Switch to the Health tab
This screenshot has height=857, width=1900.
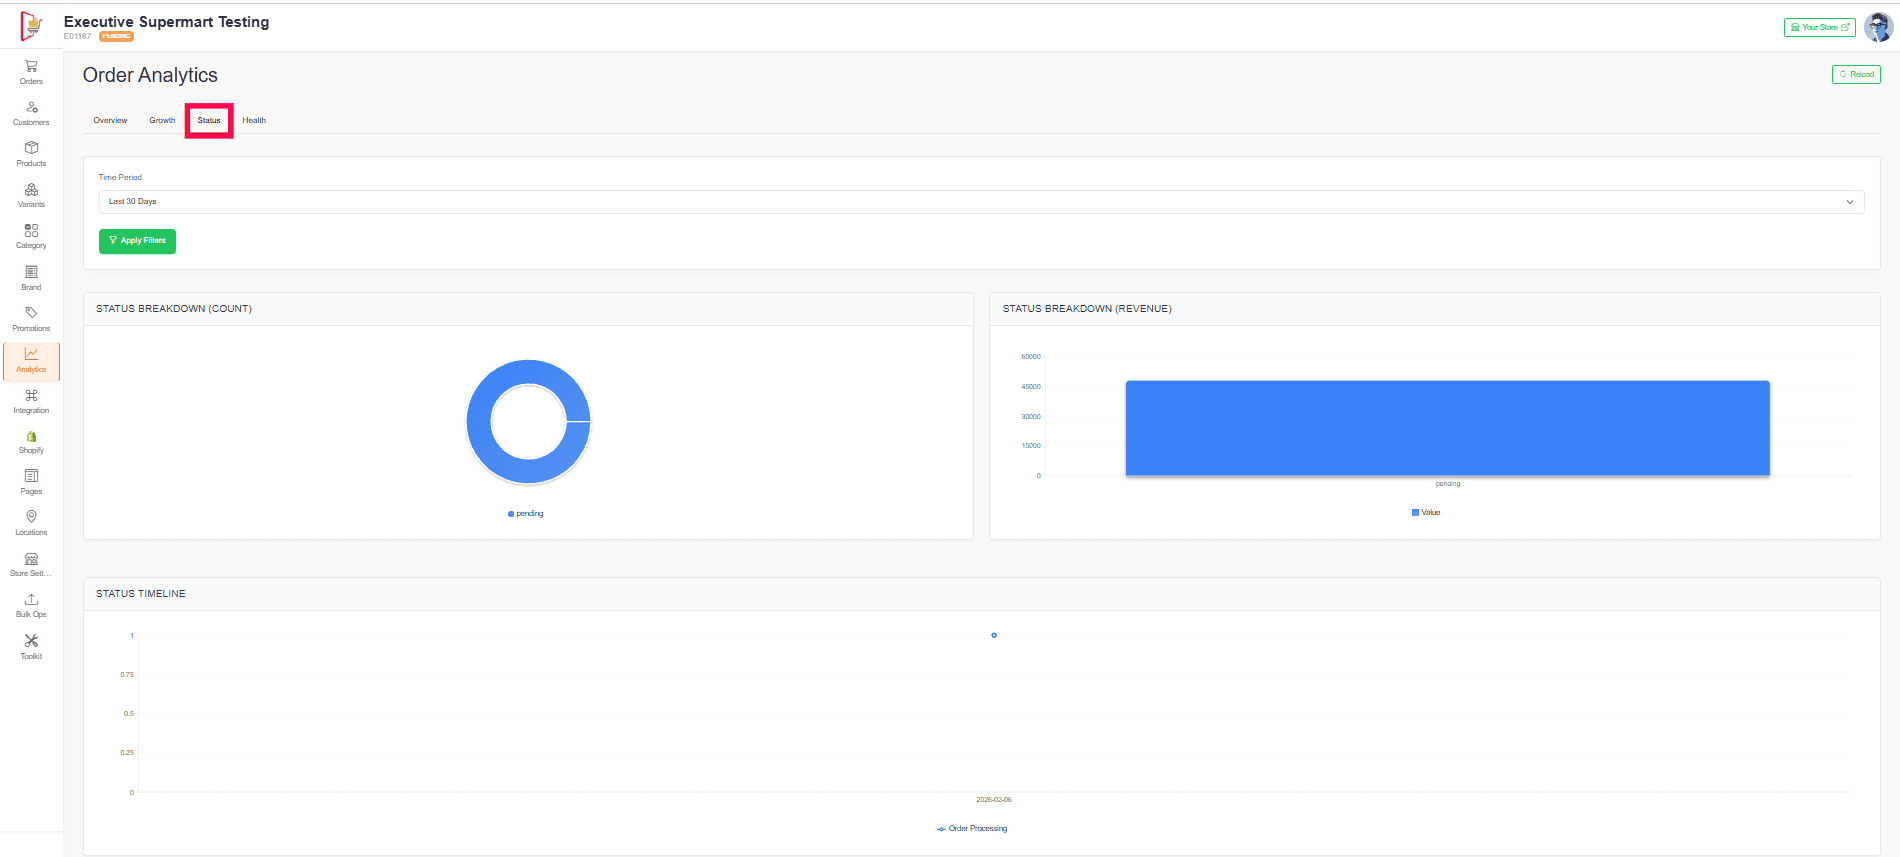[254, 120]
